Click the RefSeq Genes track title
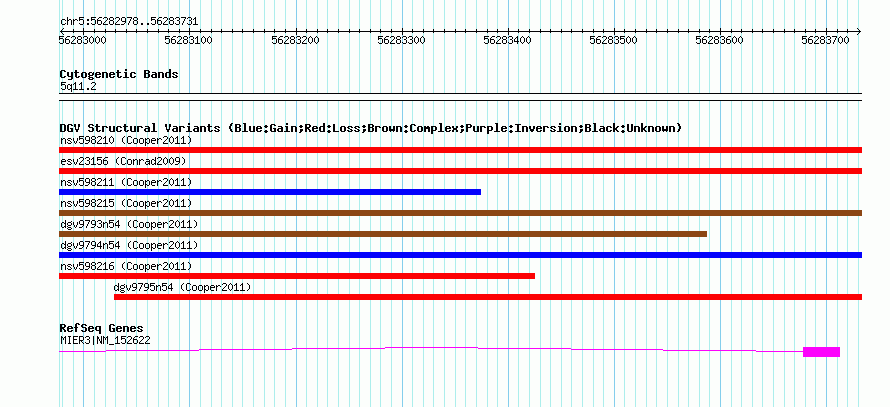890x407 pixels. point(101,328)
